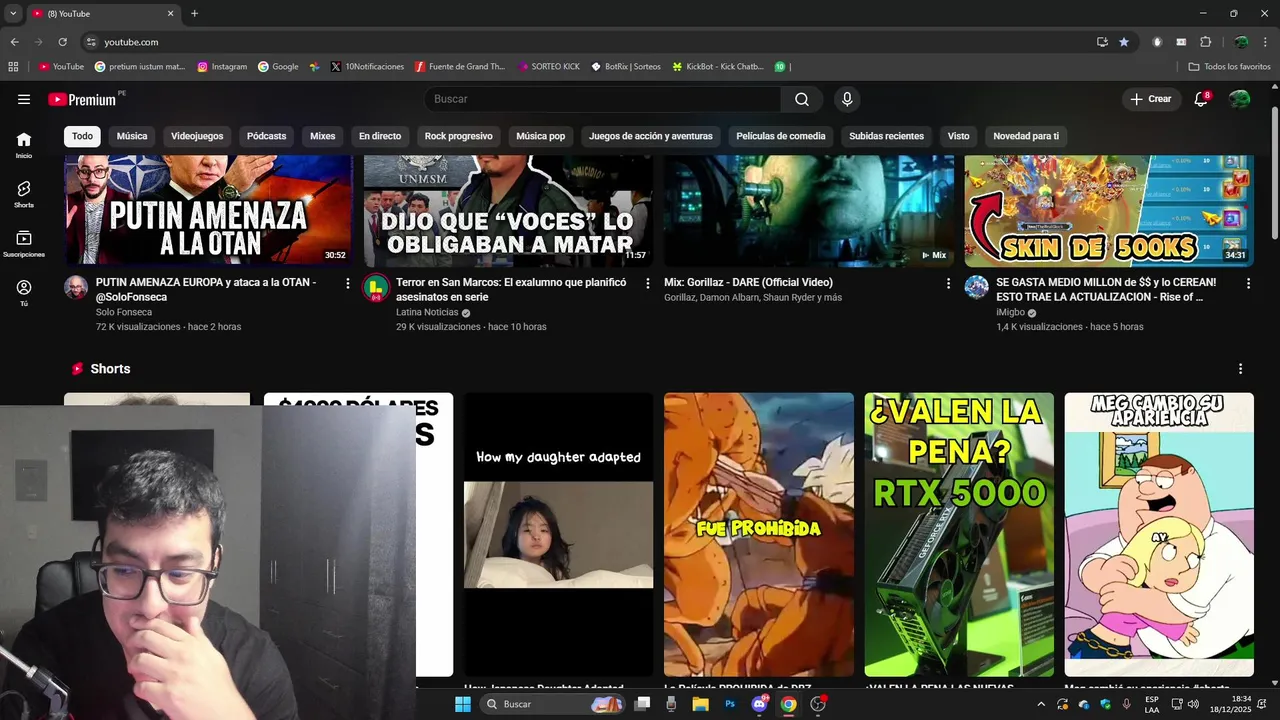1280x720 pixels.
Task: Open the ¿Valen la pena? RTX 5000 short
Action: click(959, 535)
